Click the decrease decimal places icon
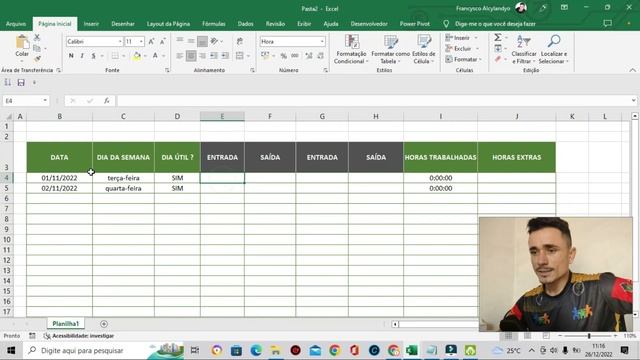 pos(320,56)
